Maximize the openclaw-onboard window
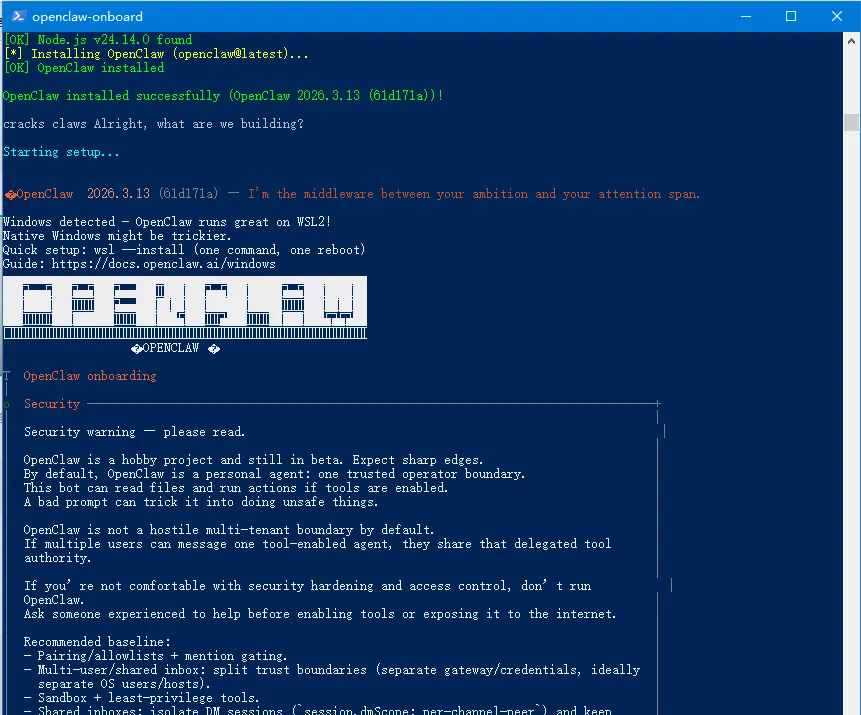The image size is (861, 715). 791,16
